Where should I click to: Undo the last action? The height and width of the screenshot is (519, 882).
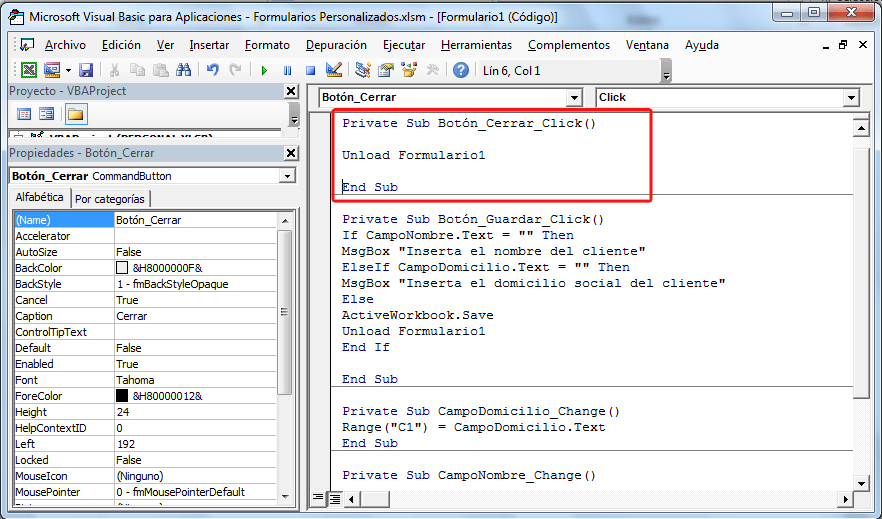pos(212,70)
